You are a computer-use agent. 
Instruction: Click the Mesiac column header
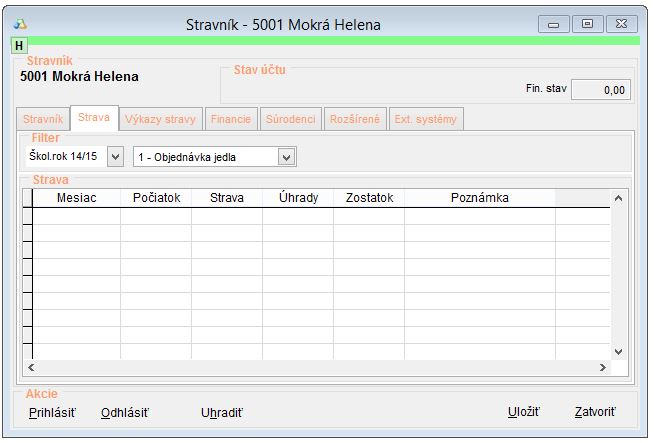[77, 198]
